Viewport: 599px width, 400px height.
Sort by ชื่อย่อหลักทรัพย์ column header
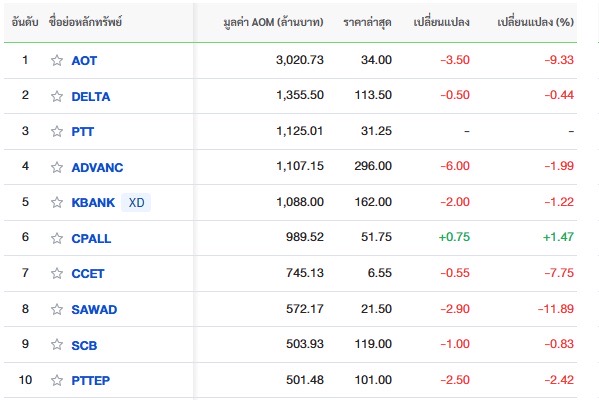[85, 22]
